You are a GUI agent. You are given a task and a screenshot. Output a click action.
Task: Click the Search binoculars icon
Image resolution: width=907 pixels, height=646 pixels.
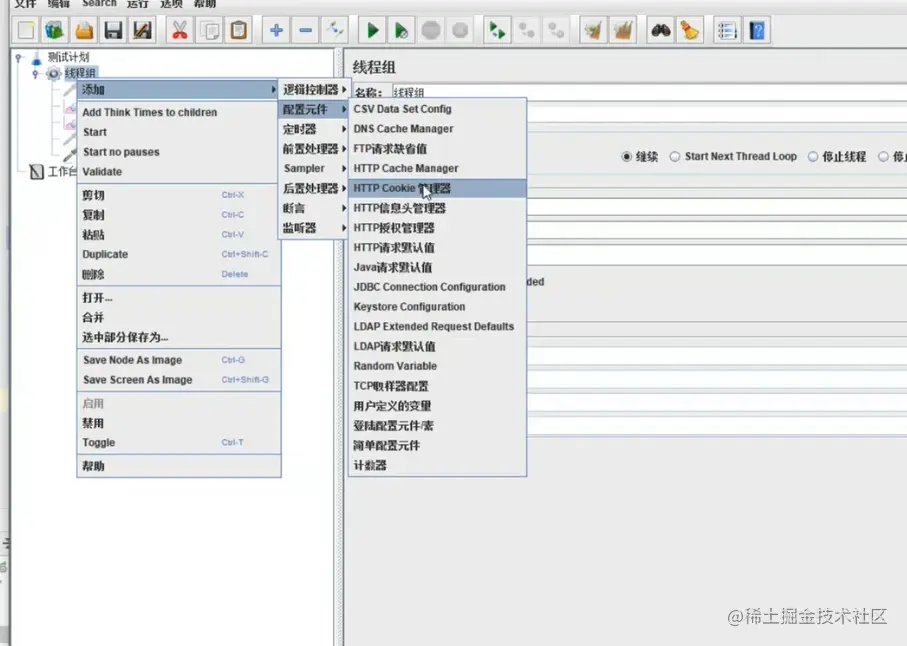(x=661, y=30)
